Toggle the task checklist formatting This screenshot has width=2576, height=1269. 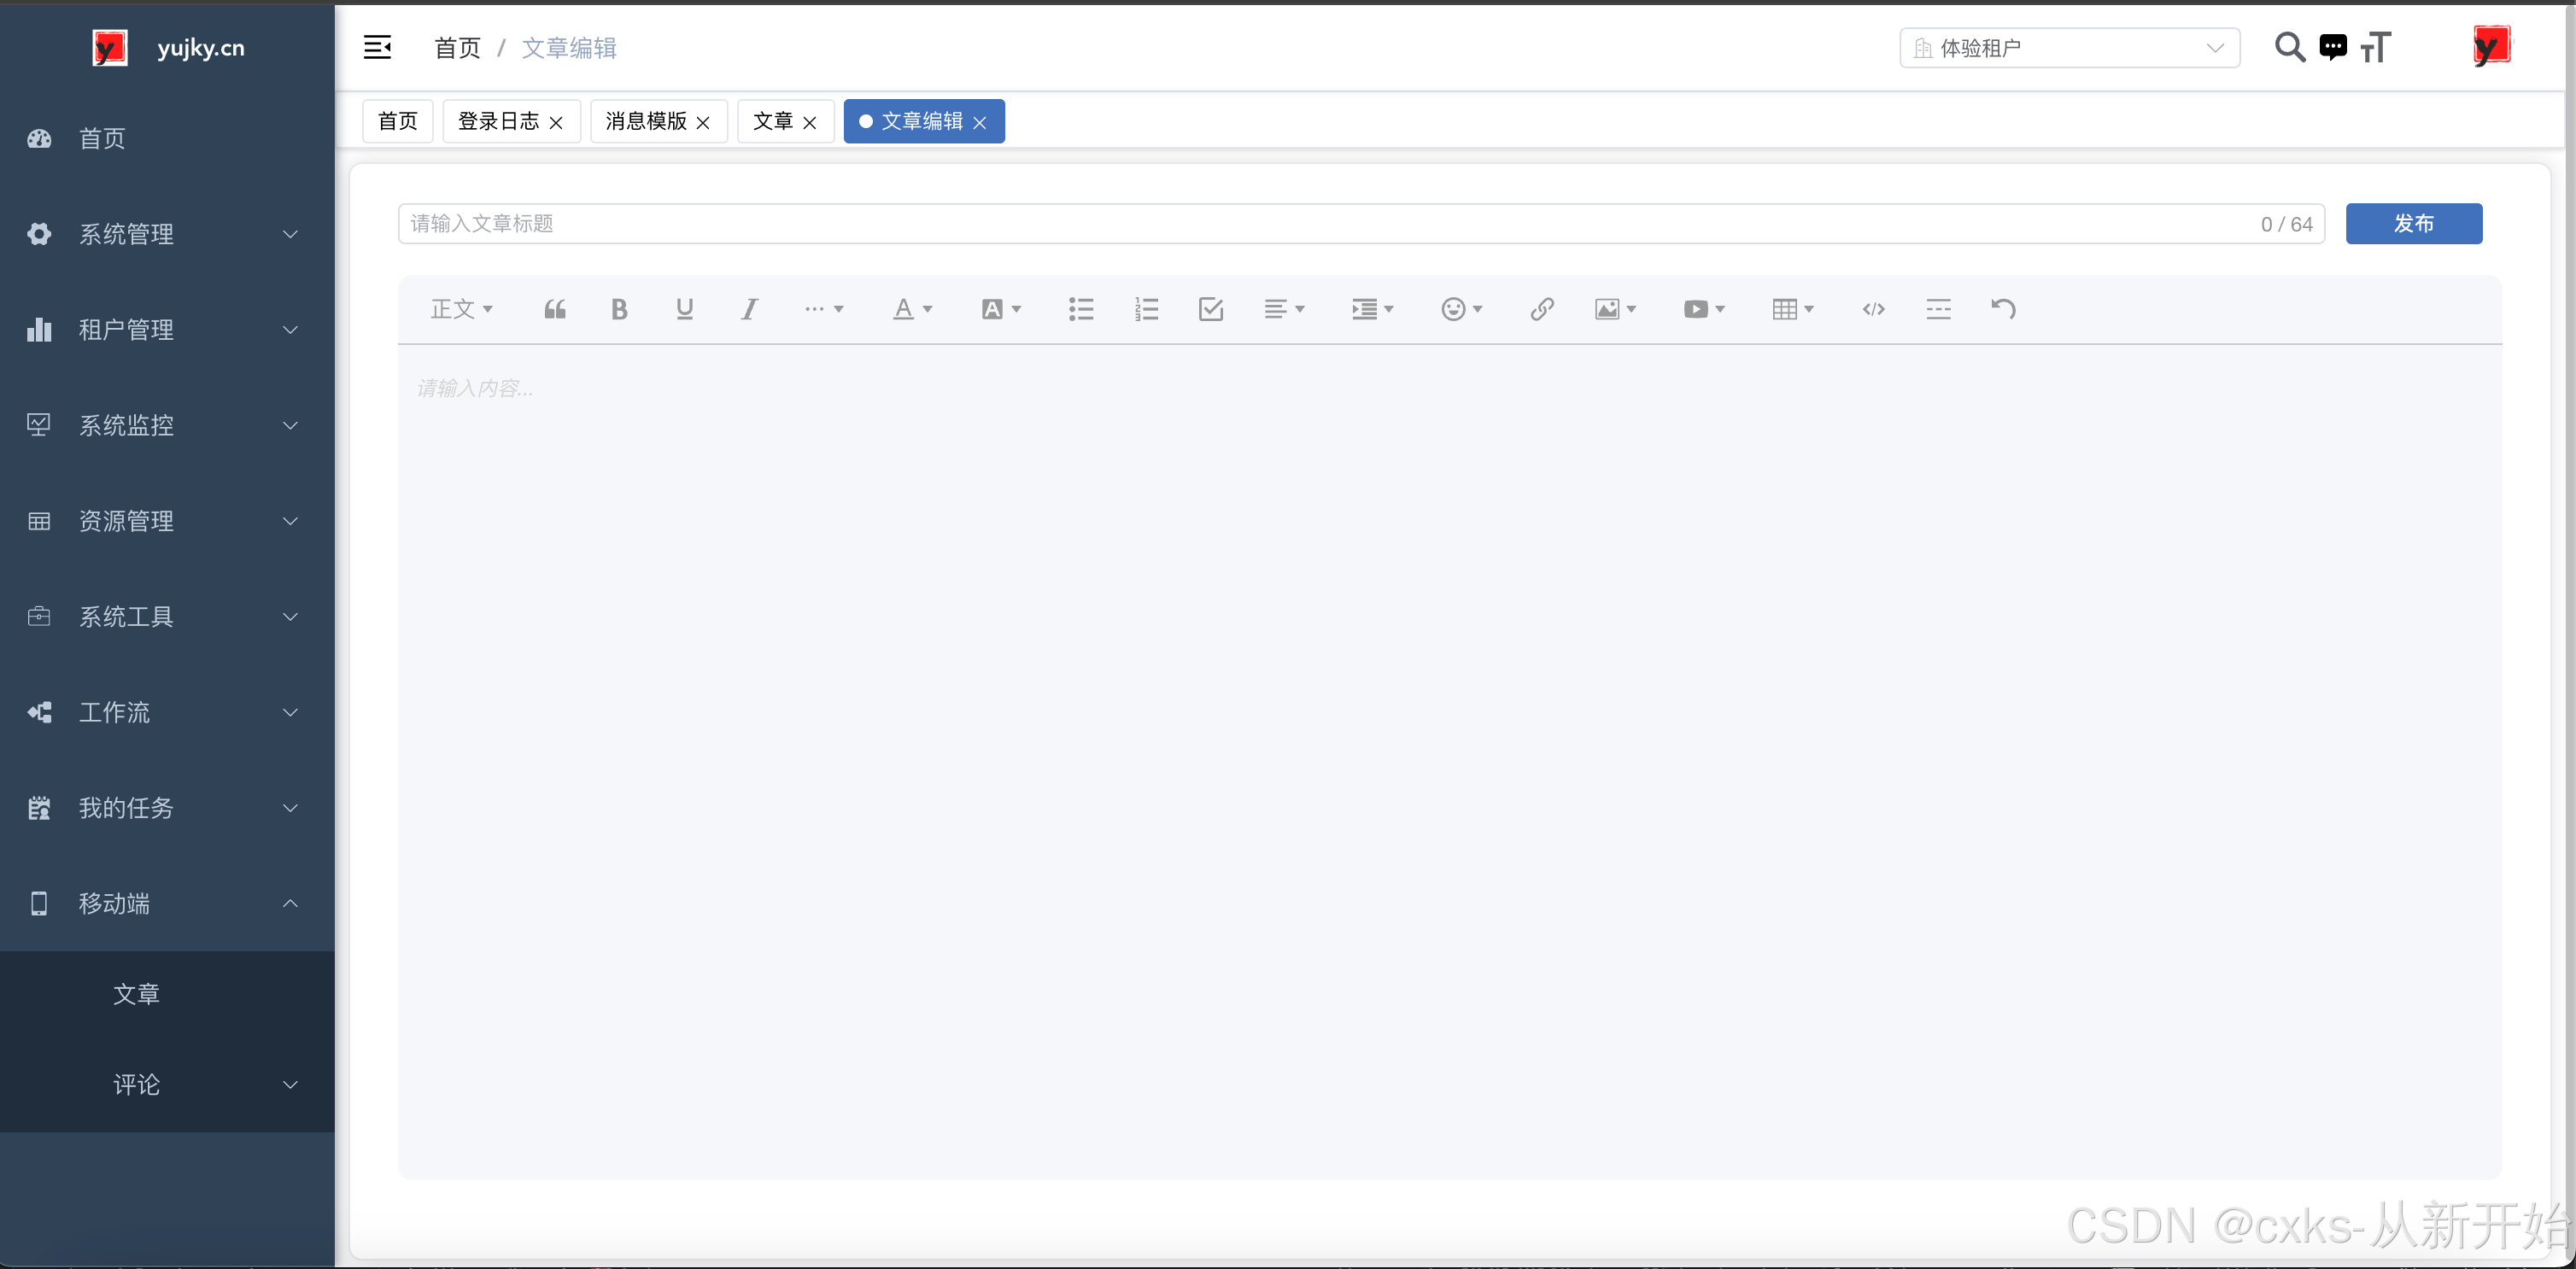[1211, 309]
